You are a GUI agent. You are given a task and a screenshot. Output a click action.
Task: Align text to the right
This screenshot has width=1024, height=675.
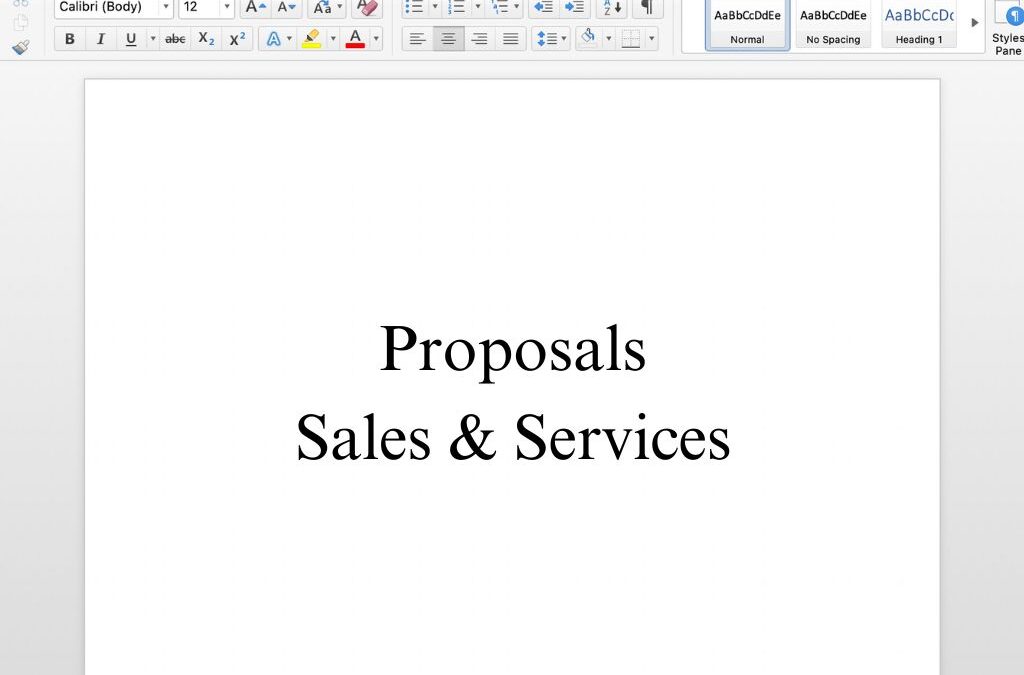pyautogui.click(x=479, y=39)
